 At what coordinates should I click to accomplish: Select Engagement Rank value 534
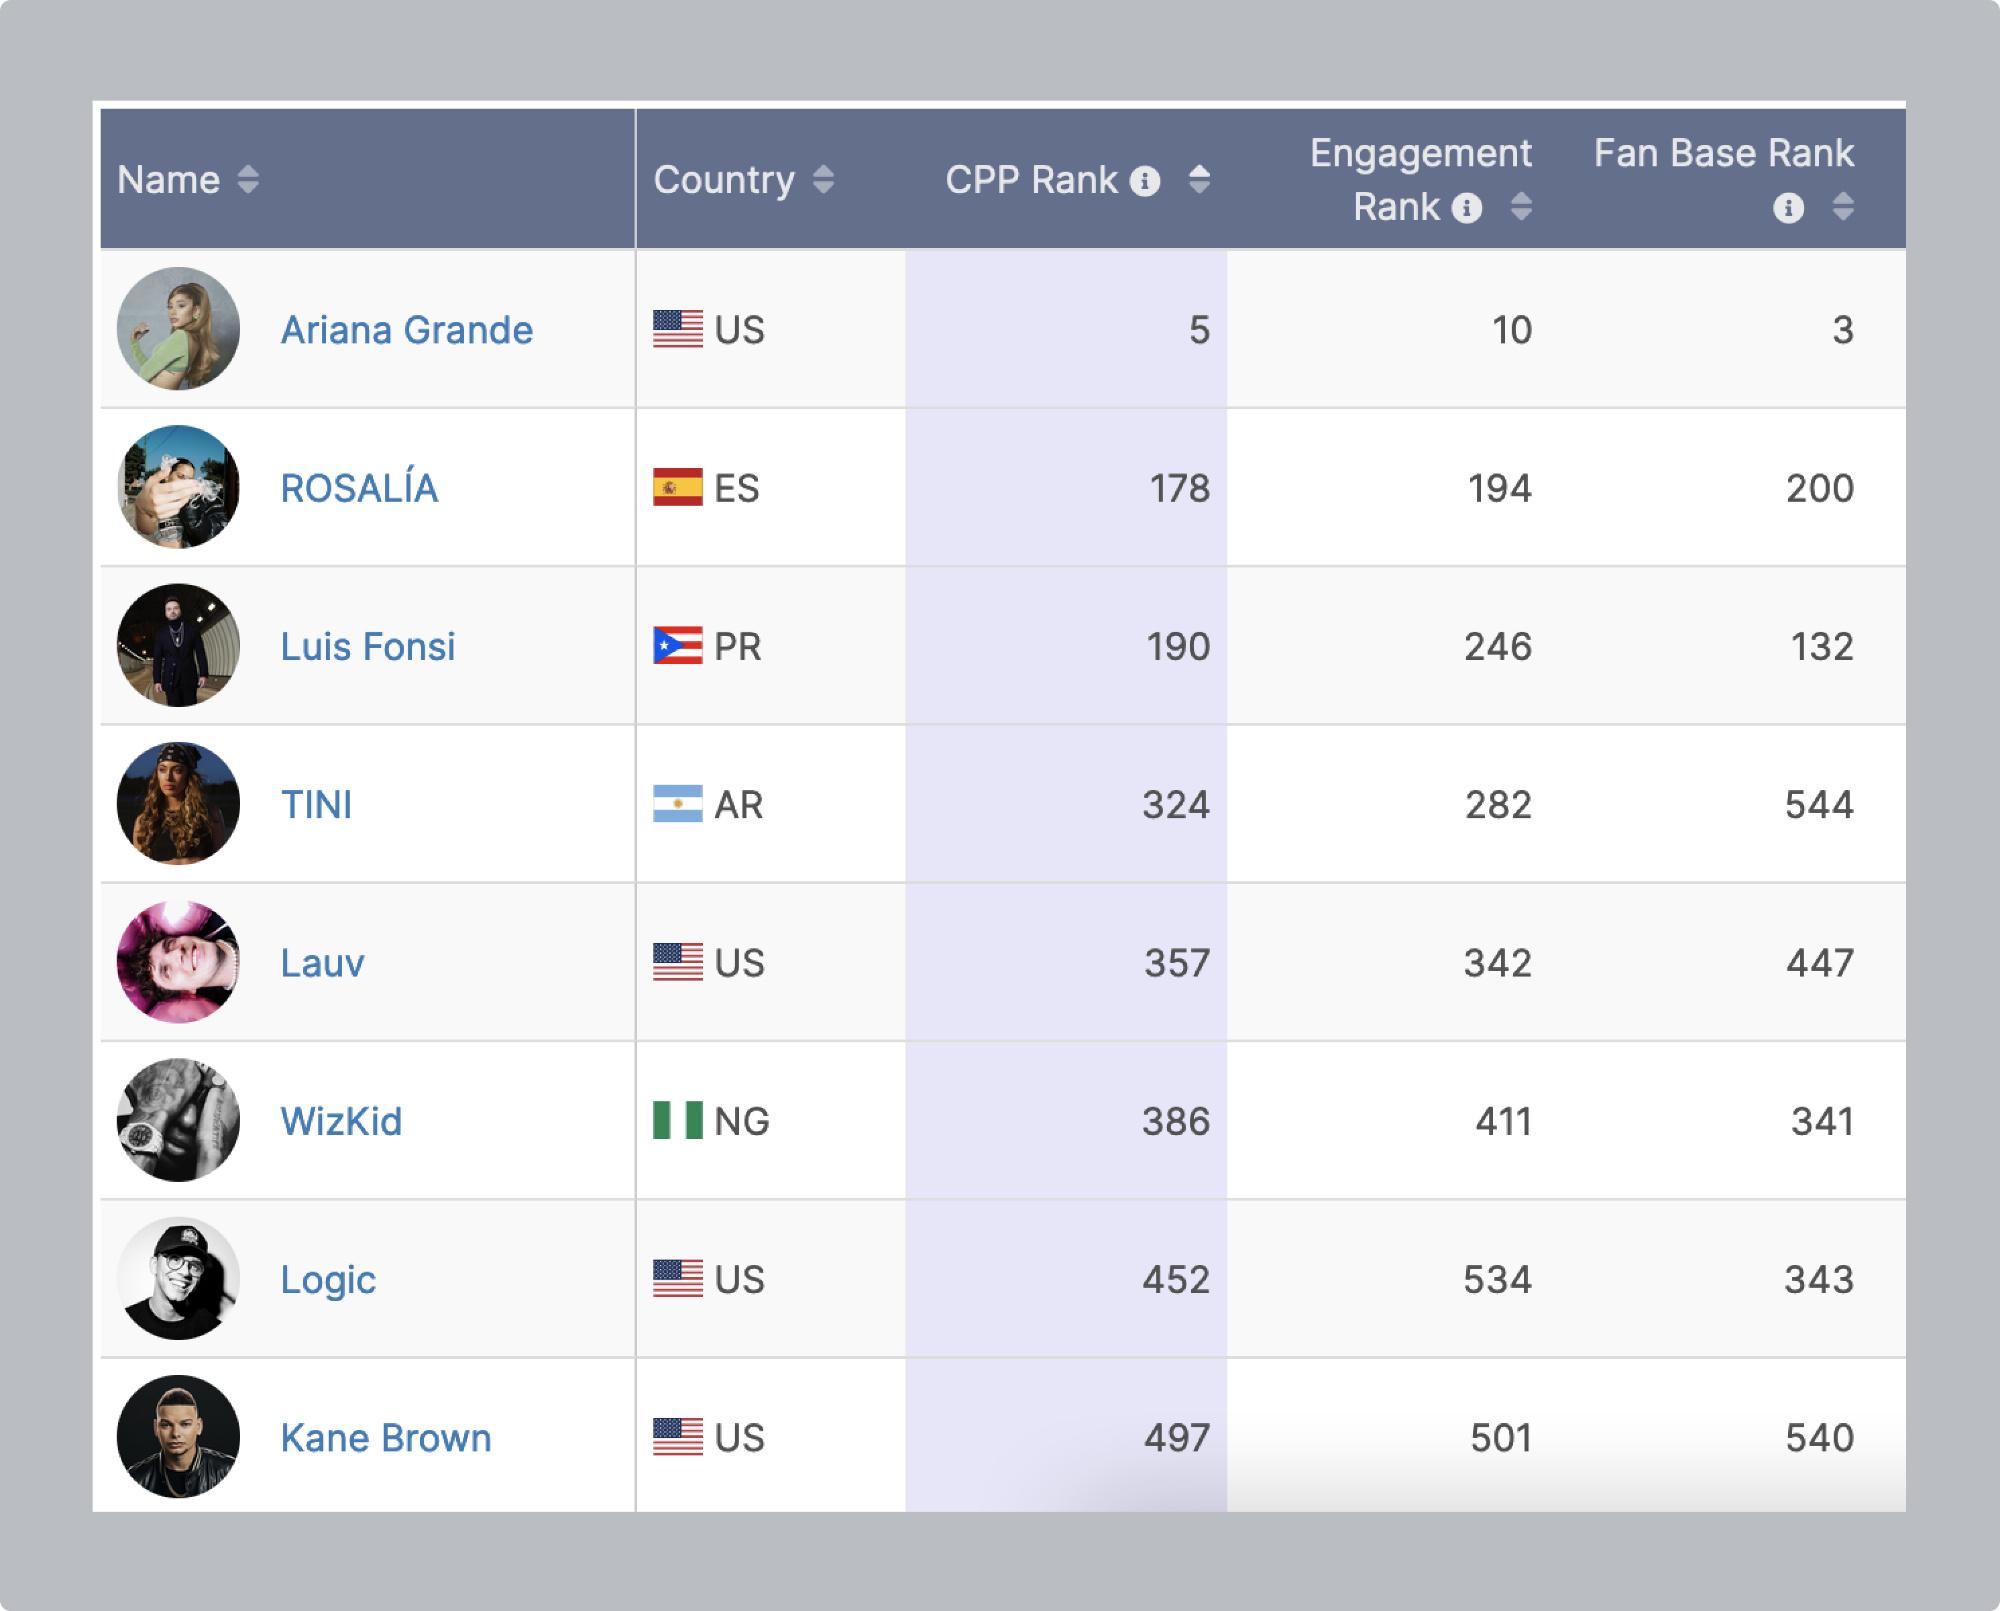[x=1498, y=1279]
